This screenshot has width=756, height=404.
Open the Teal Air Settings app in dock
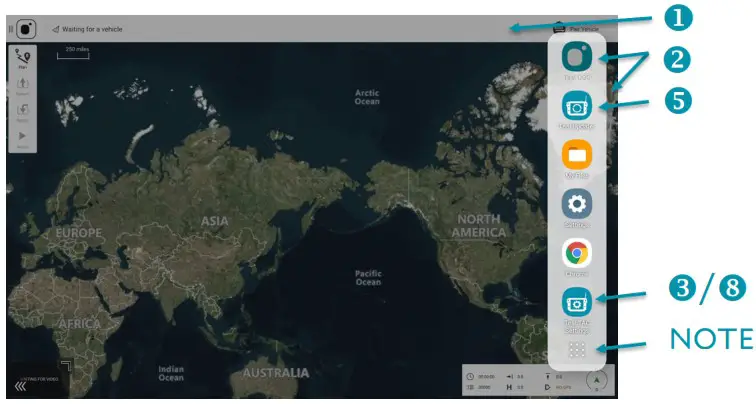click(x=577, y=302)
